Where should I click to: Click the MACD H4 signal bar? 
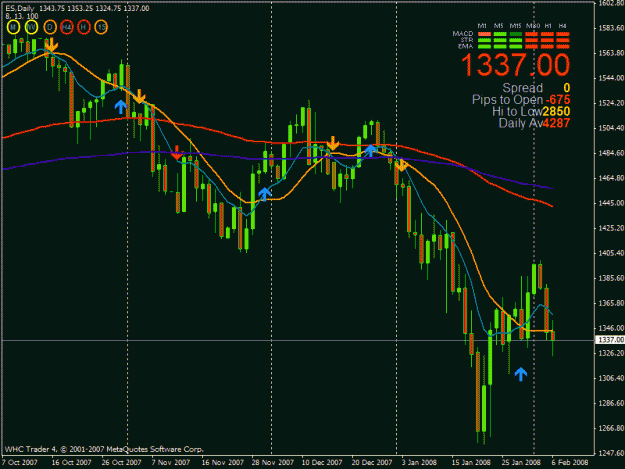click(x=562, y=34)
